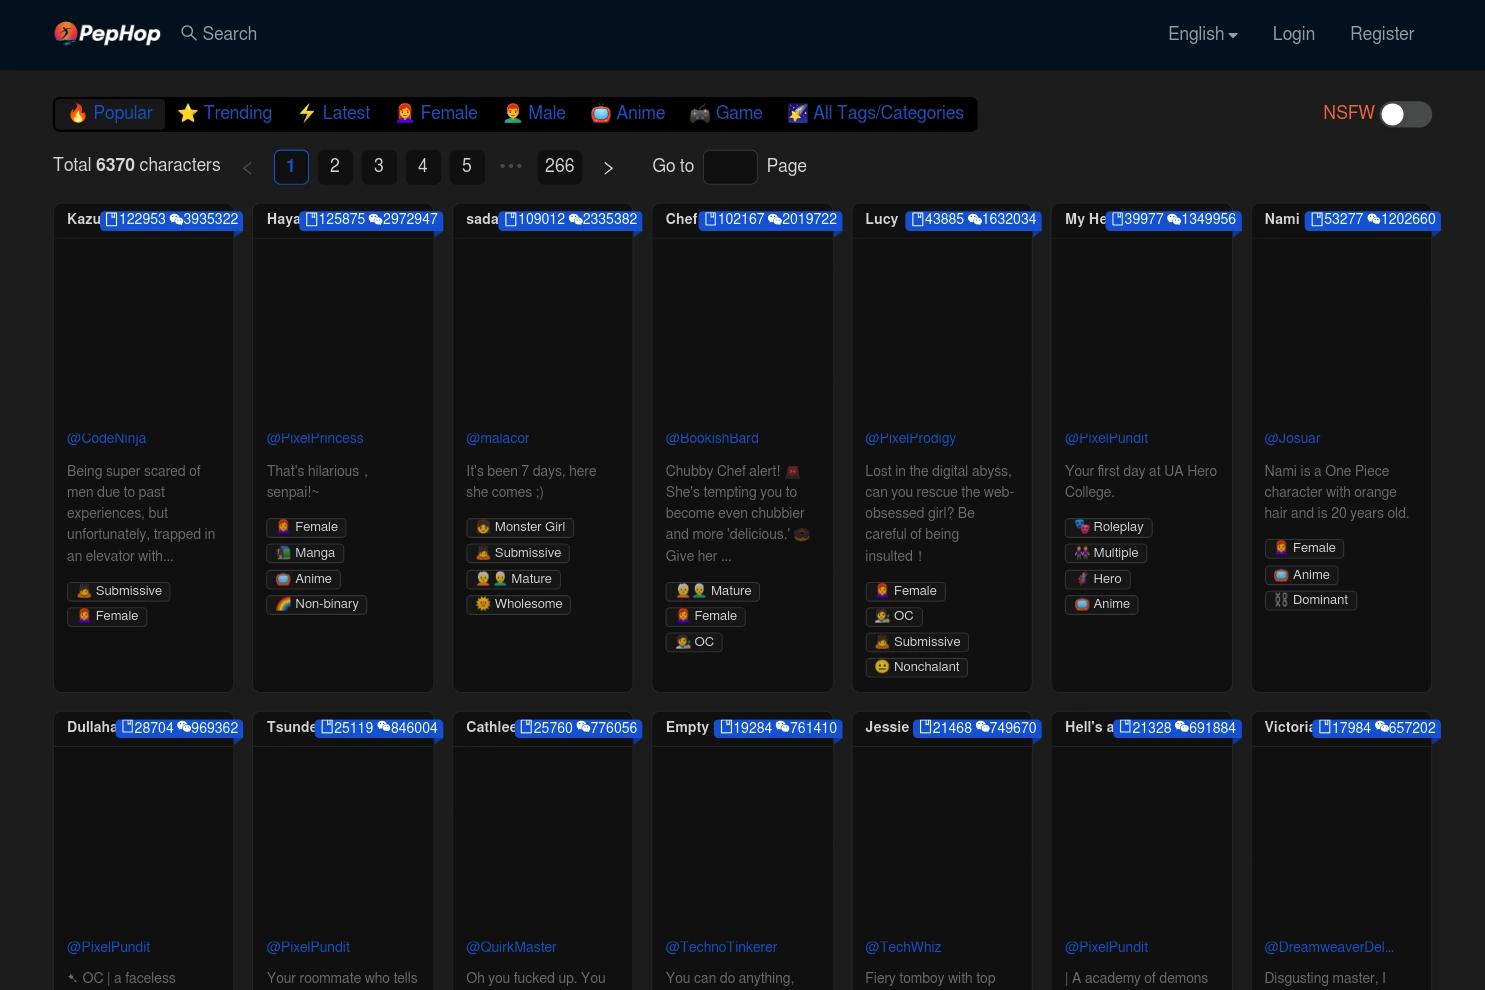Open creator @CodeNinja profile
The height and width of the screenshot is (990, 1485).
[107, 438]
